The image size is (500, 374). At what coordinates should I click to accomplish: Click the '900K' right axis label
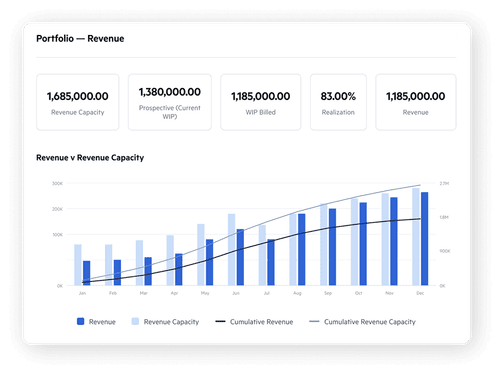(445, 251)
